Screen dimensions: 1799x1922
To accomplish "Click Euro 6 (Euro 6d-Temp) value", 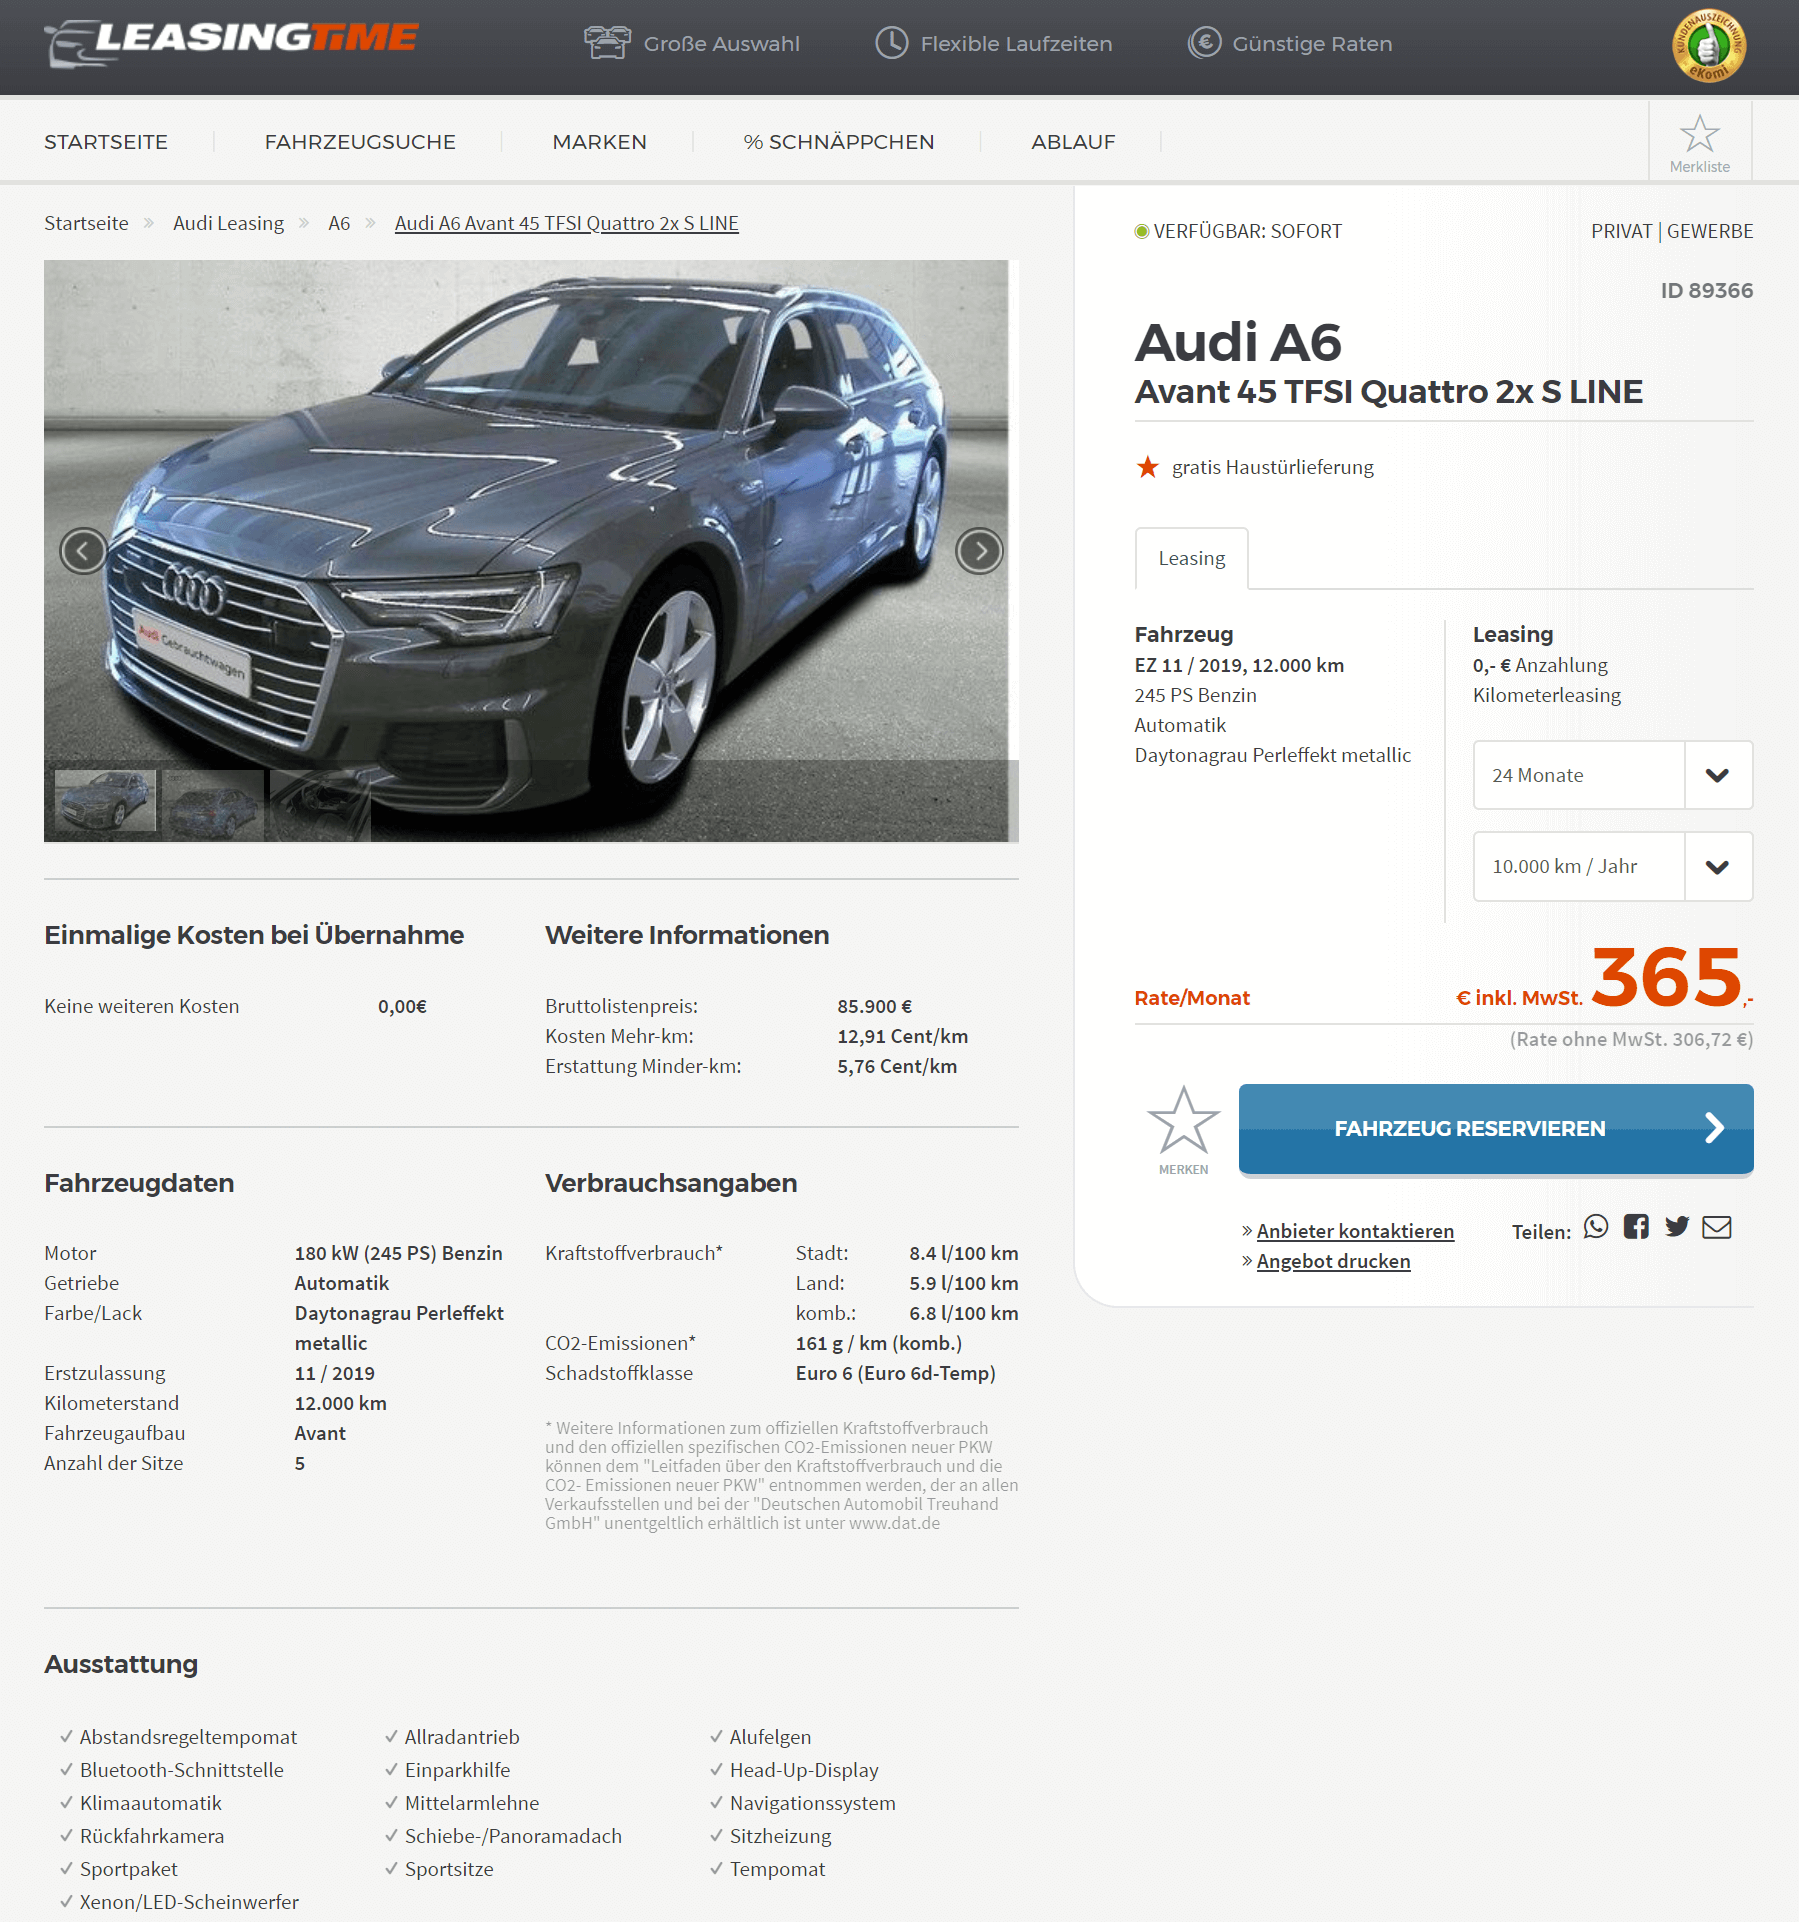I will coord(895,1373).
